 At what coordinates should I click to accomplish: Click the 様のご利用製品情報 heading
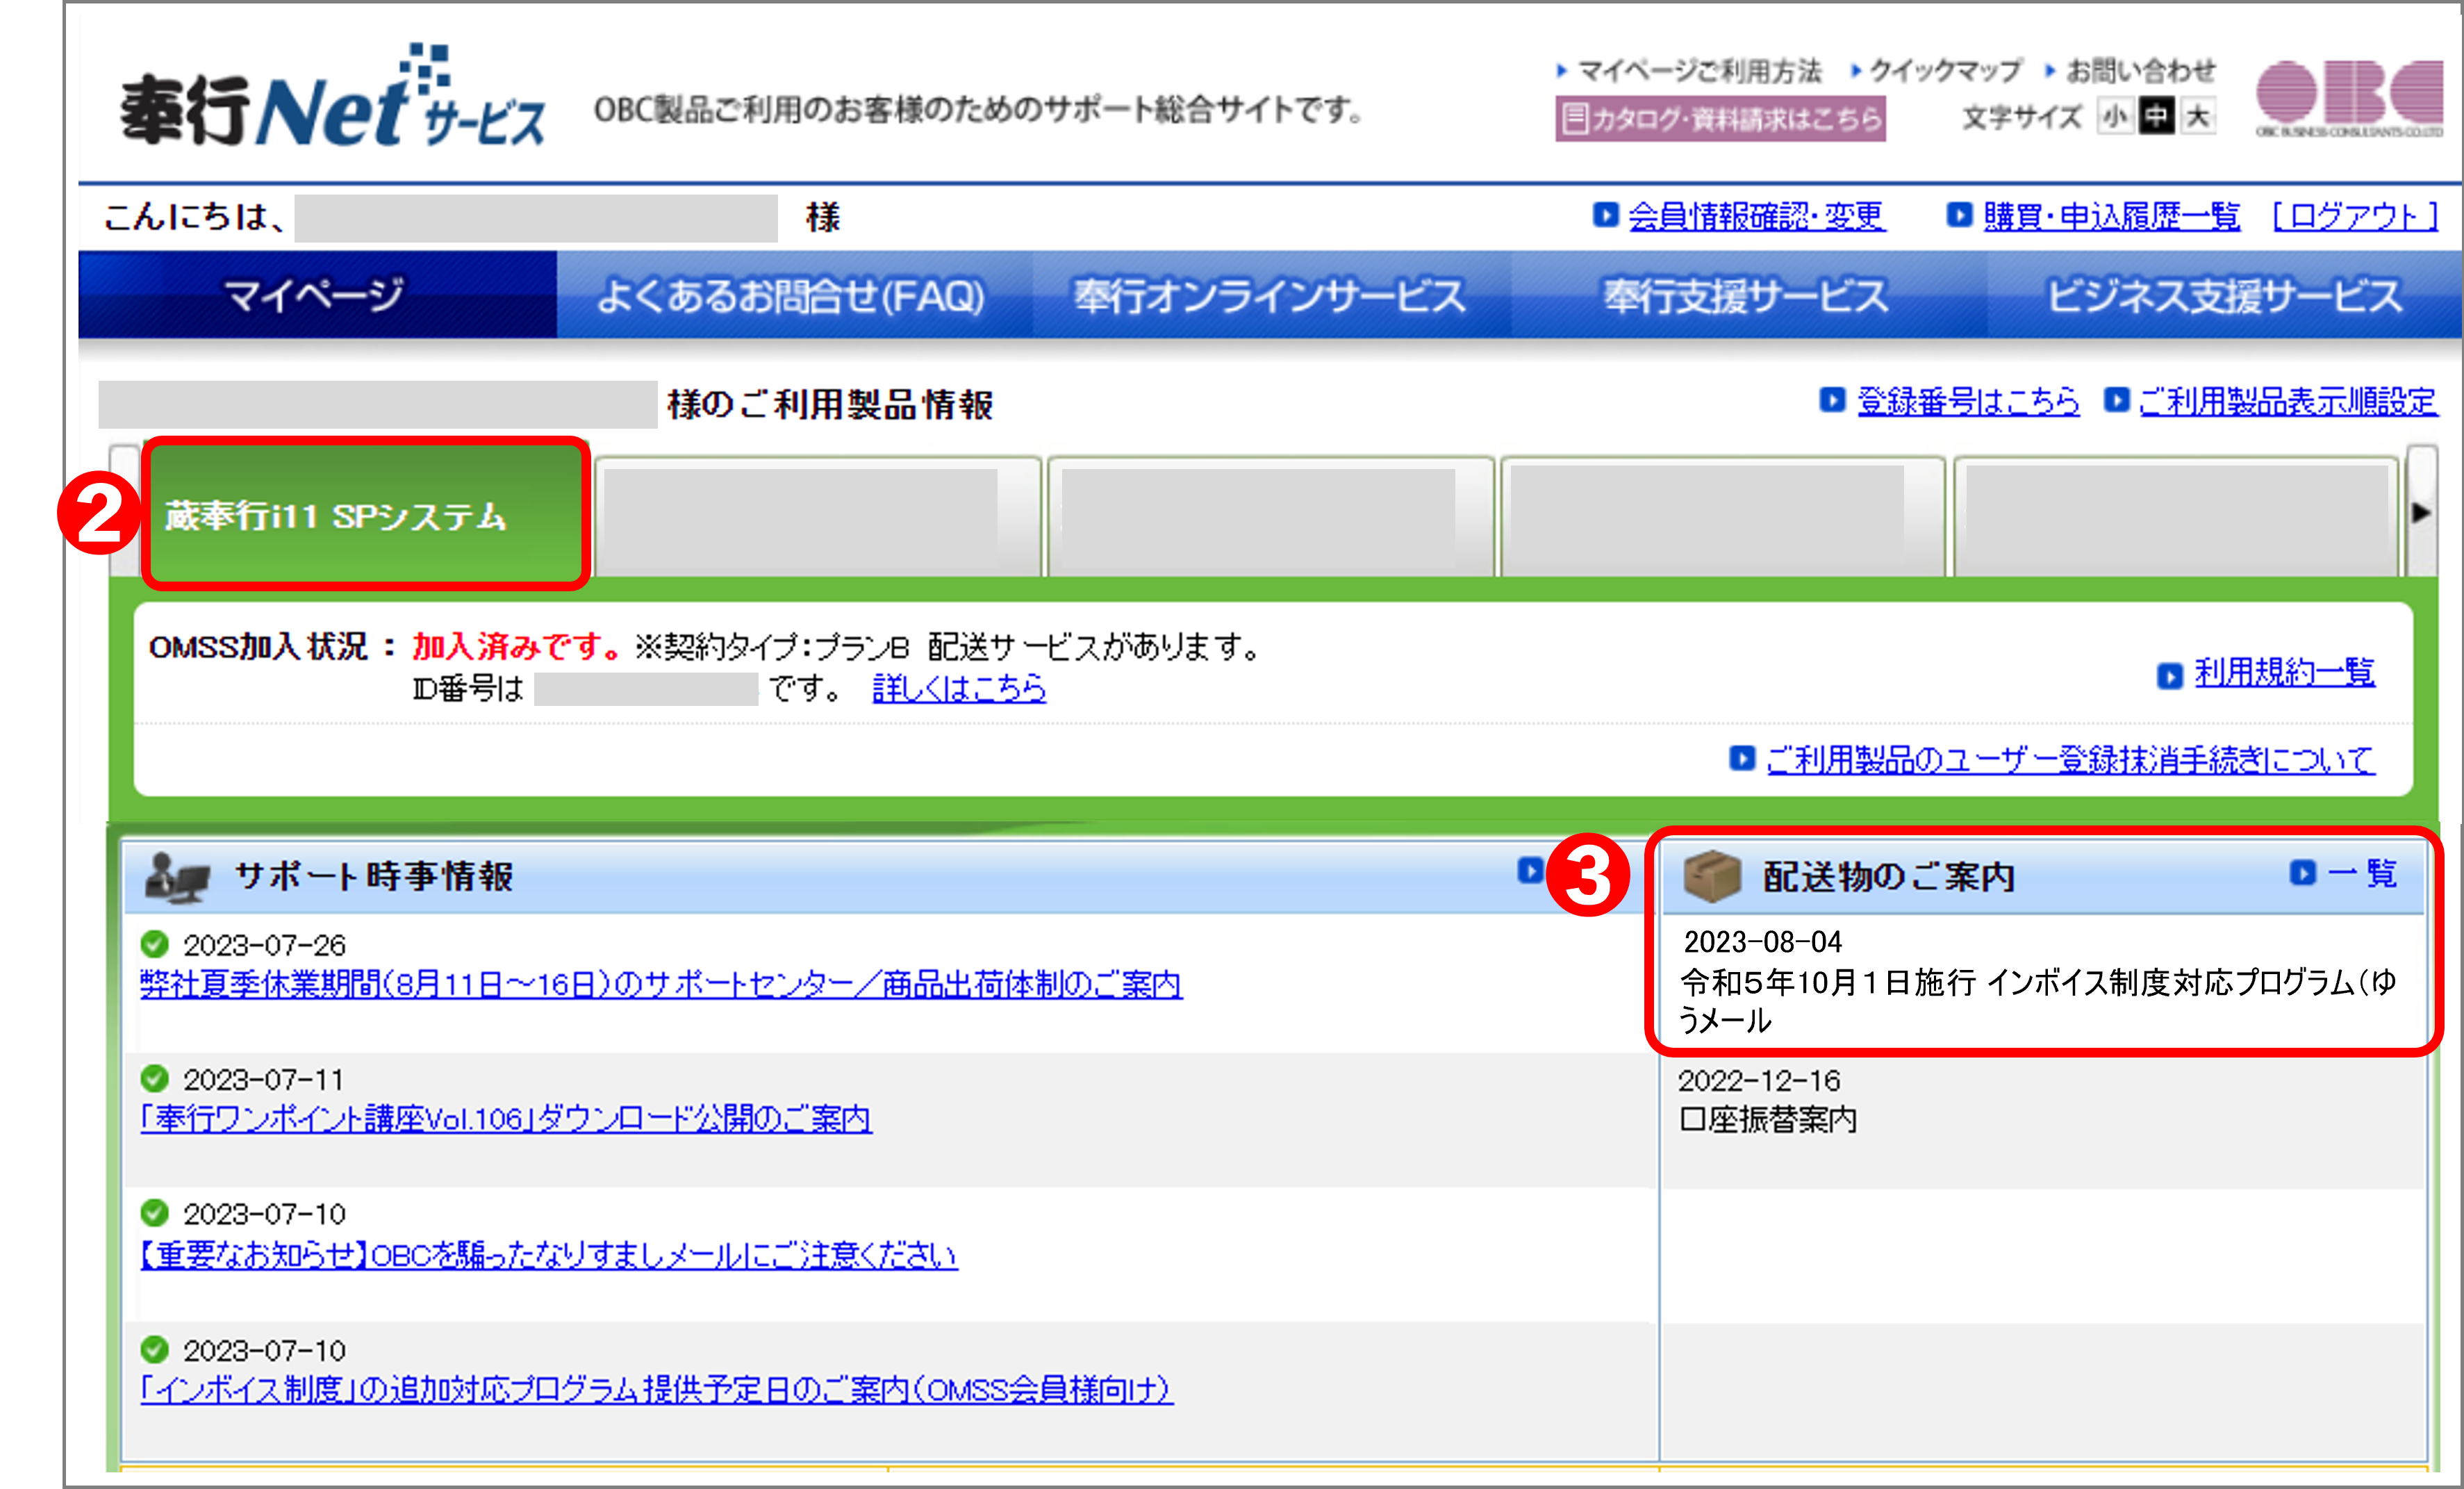830,405
